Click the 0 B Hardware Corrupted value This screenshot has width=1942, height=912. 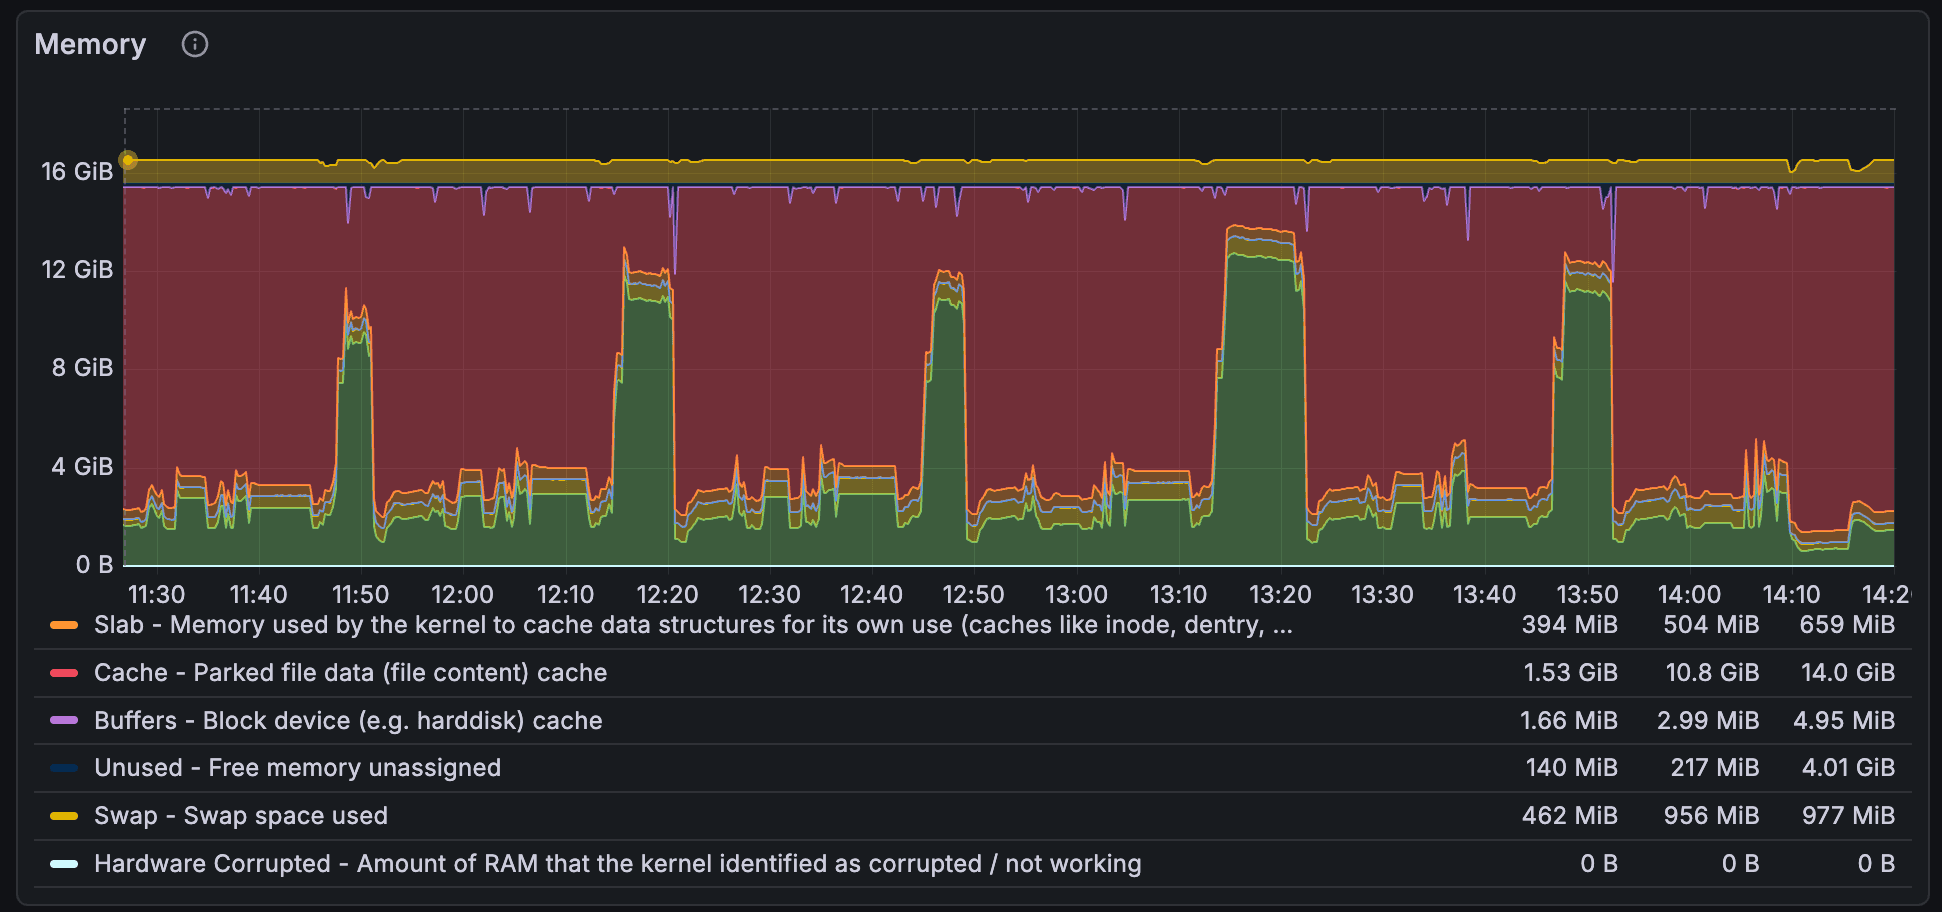click(1877, 863)
